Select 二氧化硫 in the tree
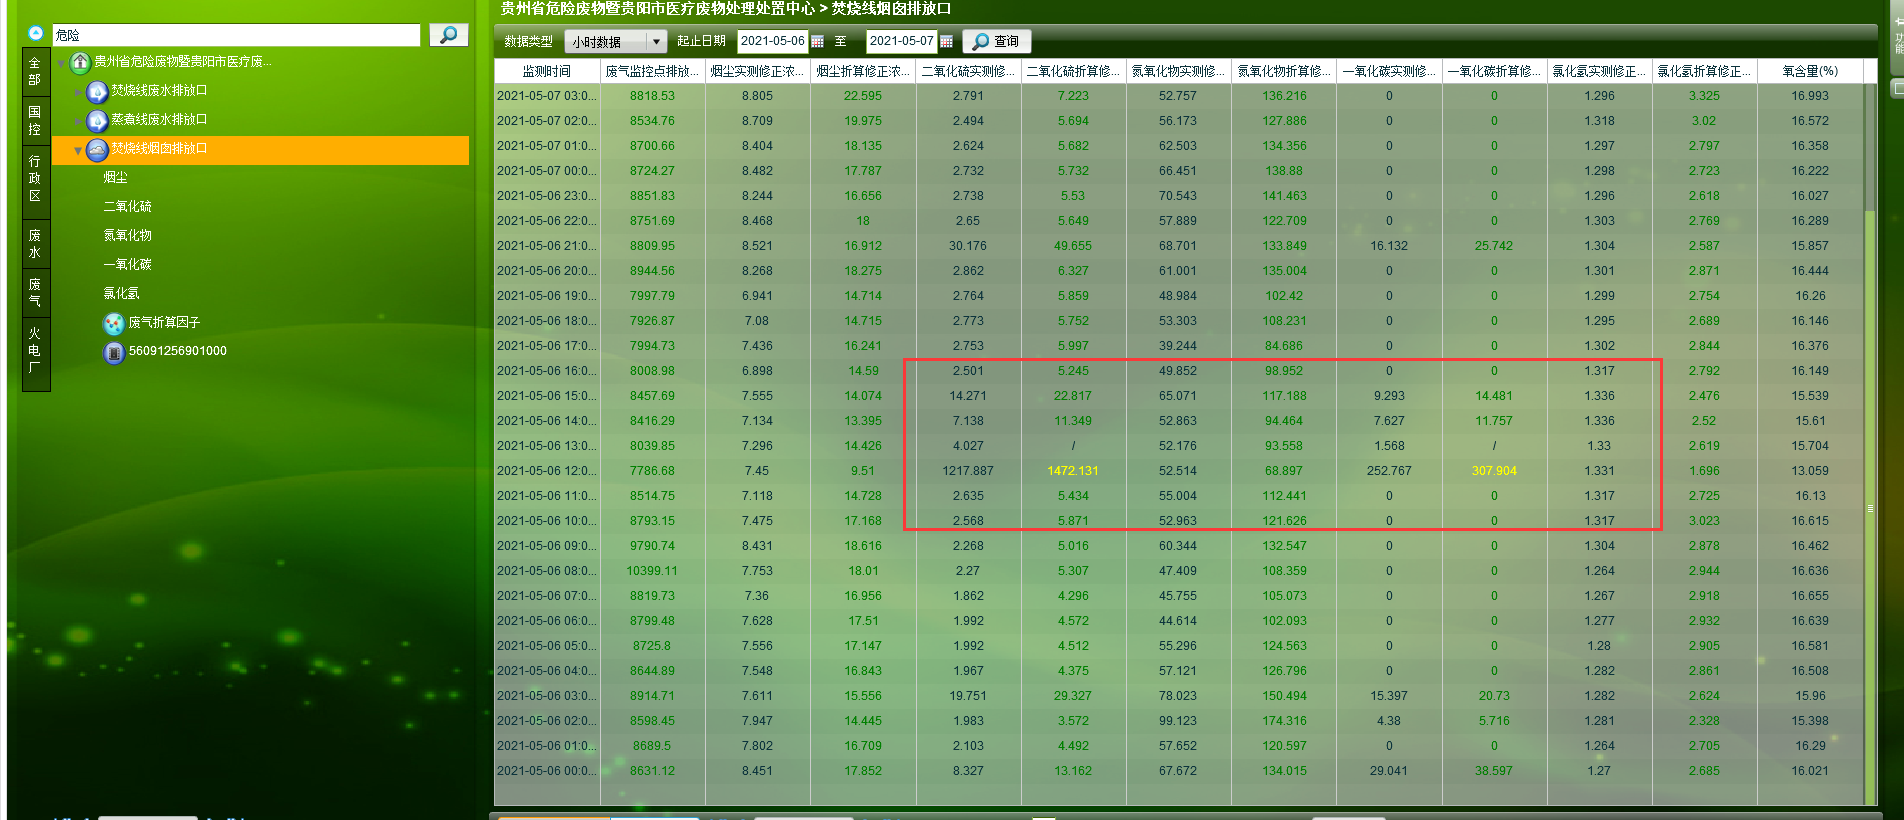Image resolution: width=1904 pixels, height=820 pixels. coord(128,206)
